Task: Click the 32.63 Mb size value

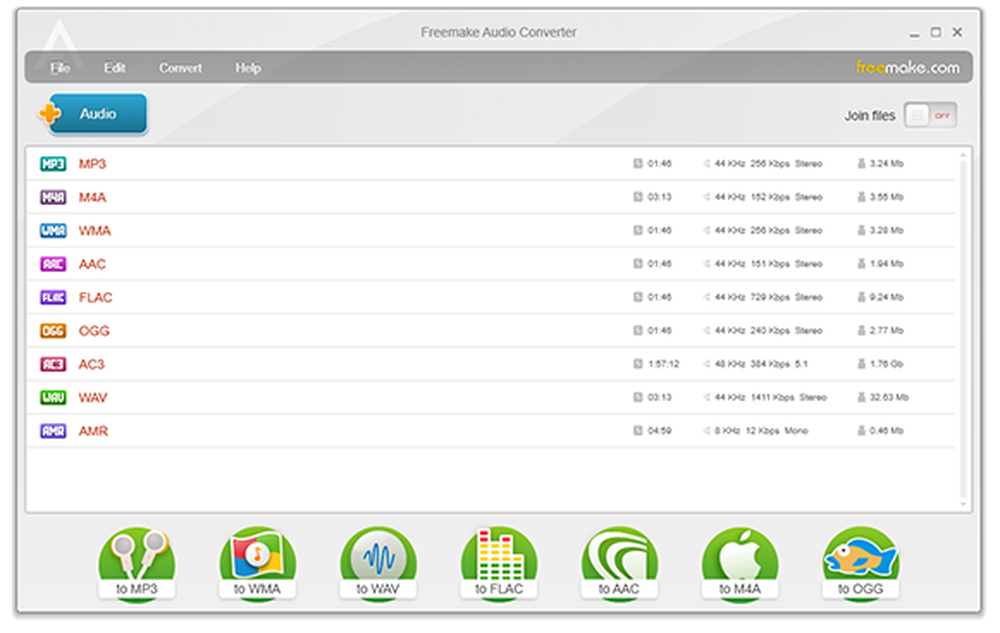Action: pyautogui.click(x=889, y=397)
